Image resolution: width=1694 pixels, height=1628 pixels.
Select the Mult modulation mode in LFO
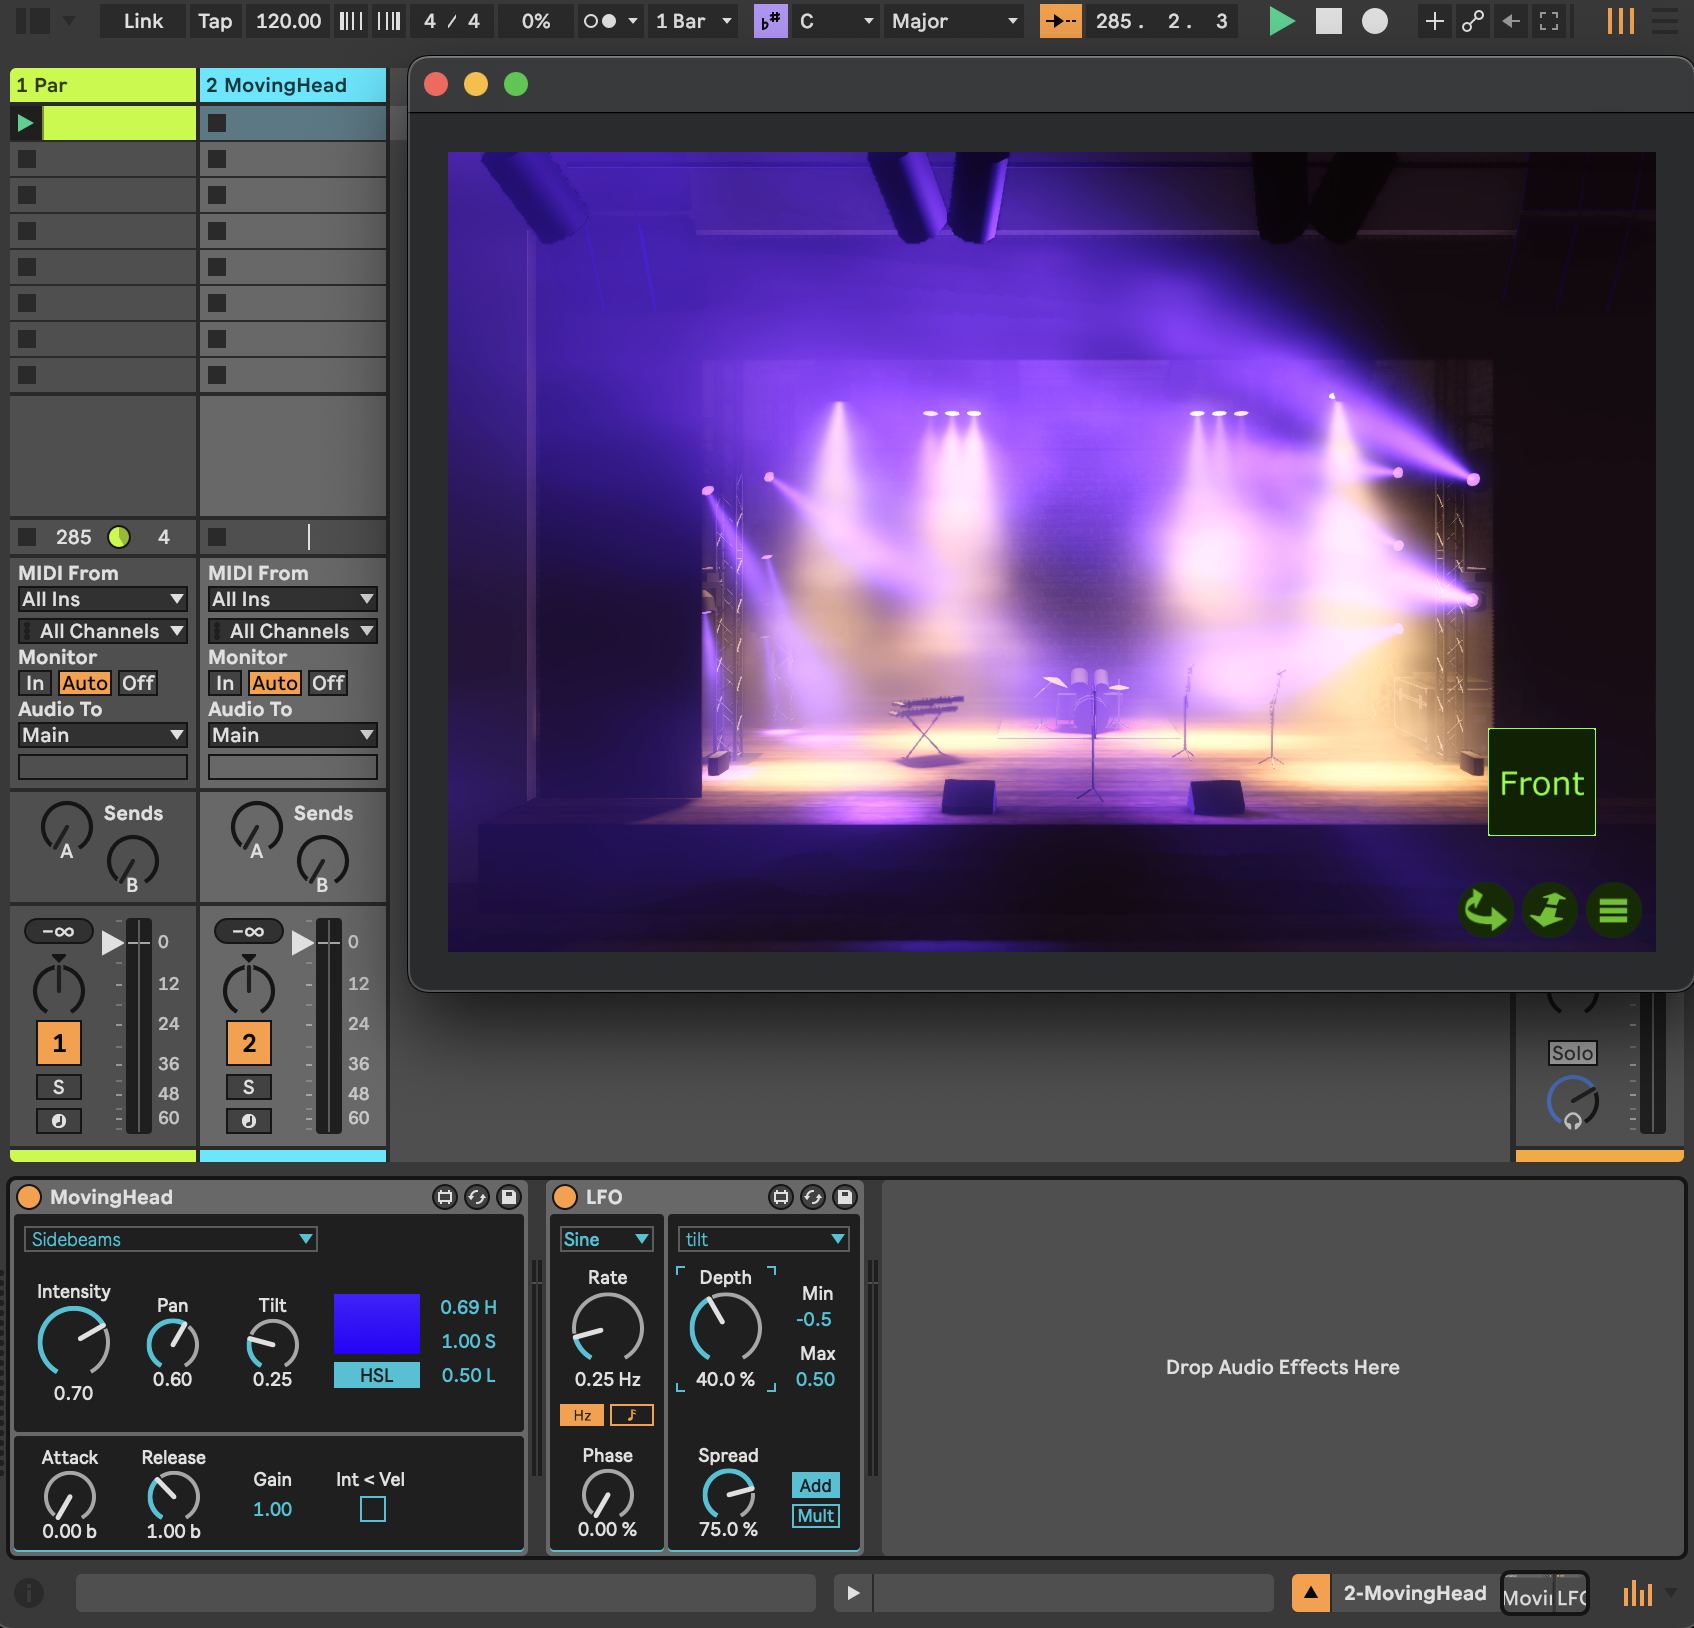(816, 1516)
